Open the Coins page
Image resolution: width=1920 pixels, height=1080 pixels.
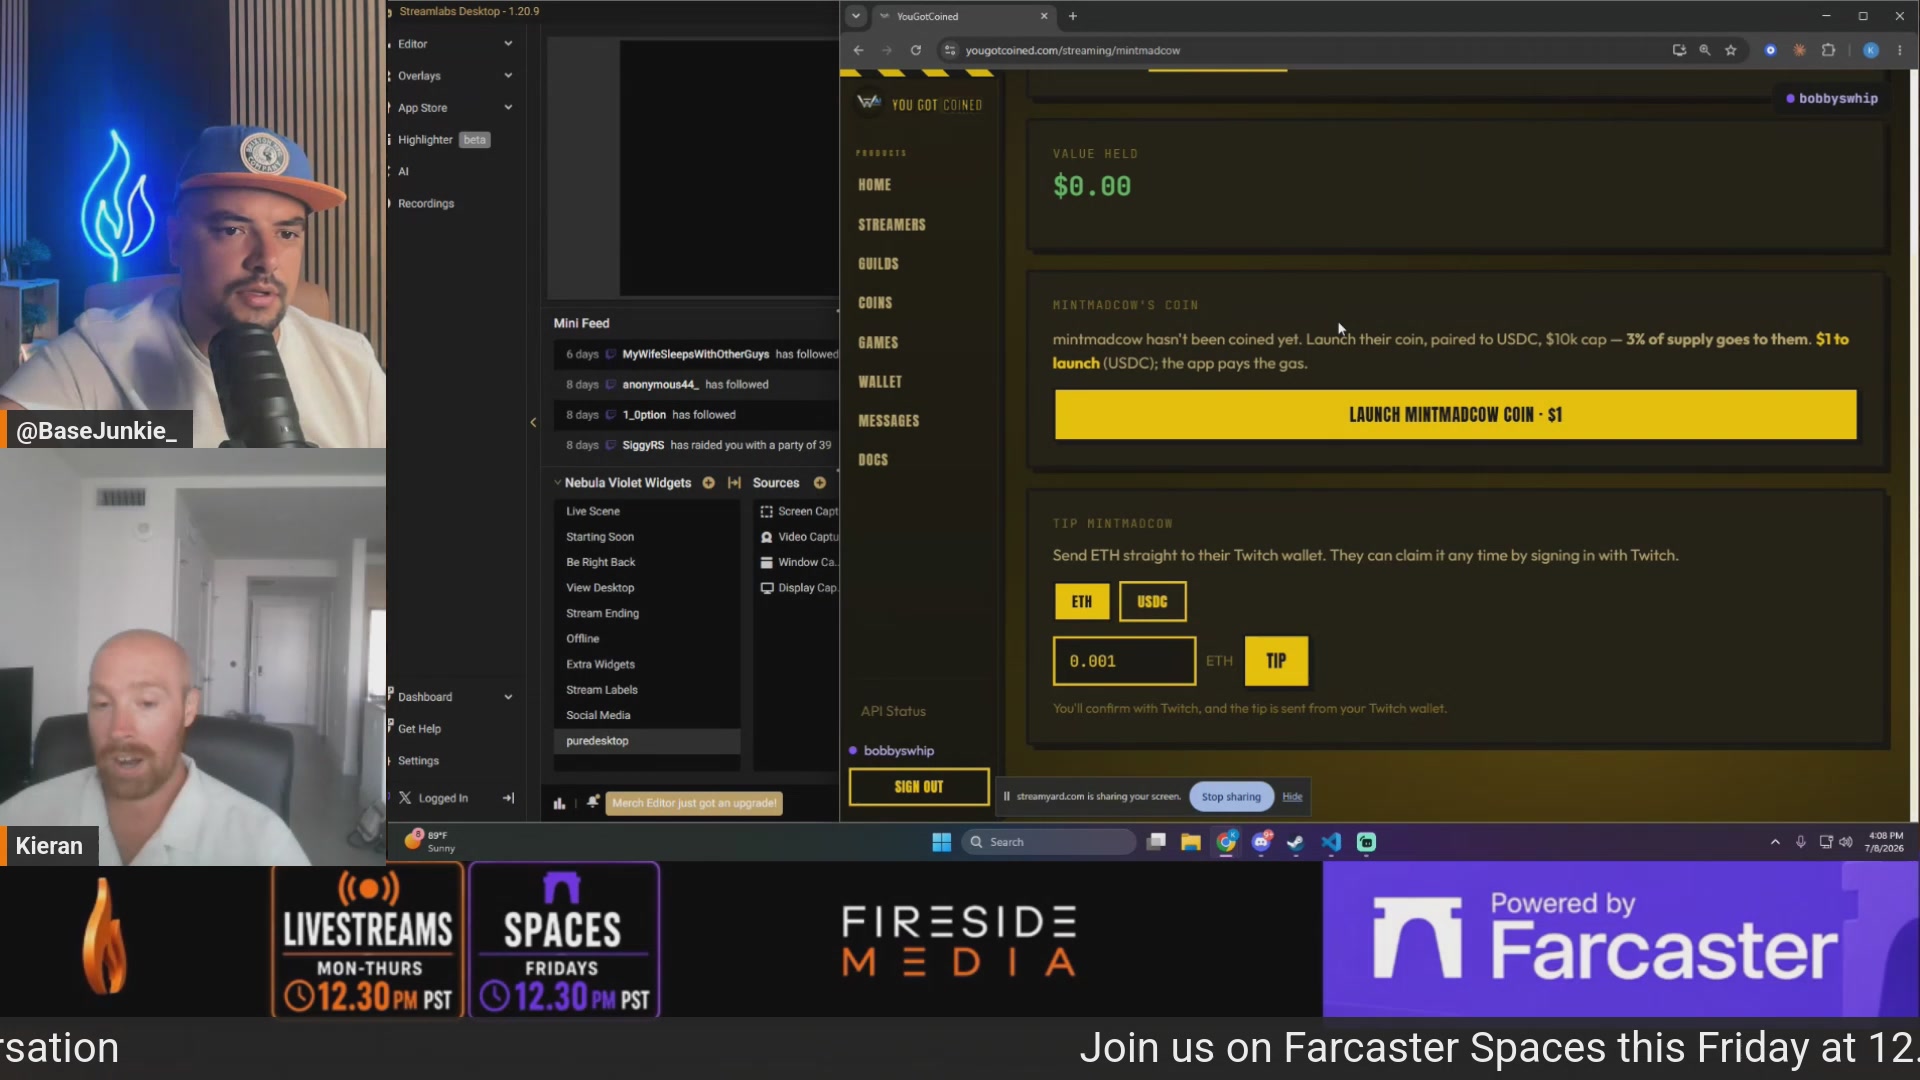tap(875, 303)
